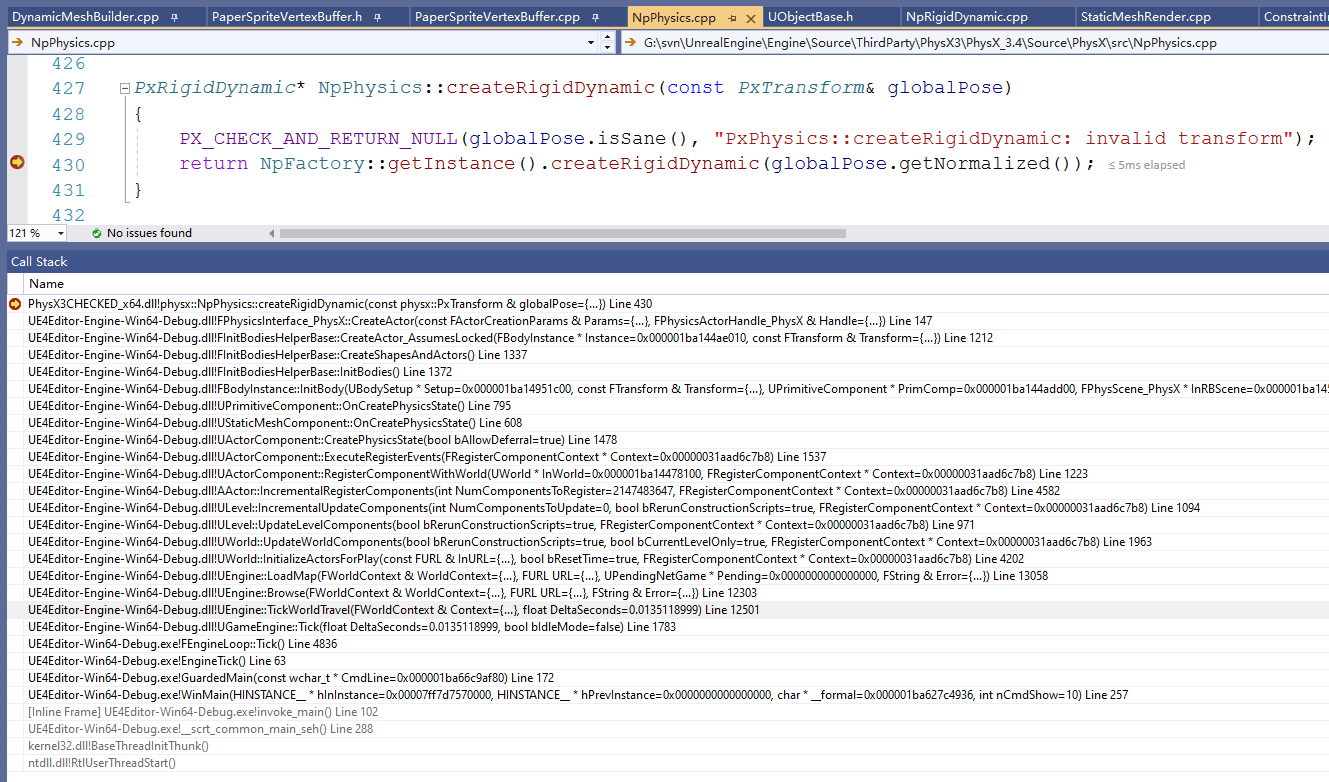
Task: Click the breakpoint marker on line 430
Action: coord(16,163)
